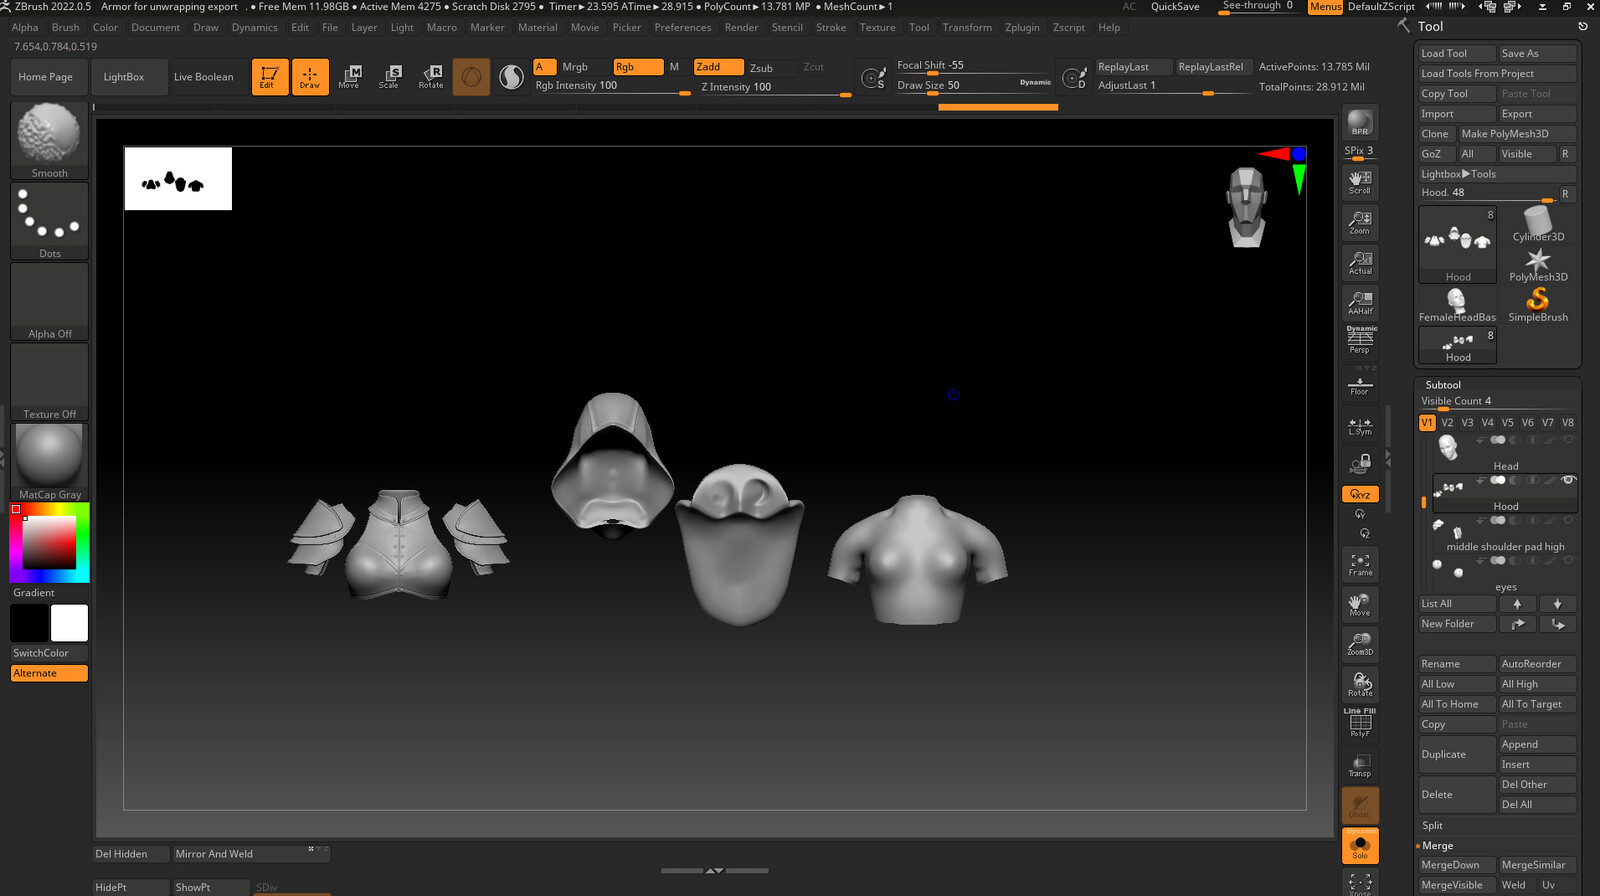Click the Frame view icon
The width and height of the screenshot is (1600, 896).
[x=1360, y=565]
